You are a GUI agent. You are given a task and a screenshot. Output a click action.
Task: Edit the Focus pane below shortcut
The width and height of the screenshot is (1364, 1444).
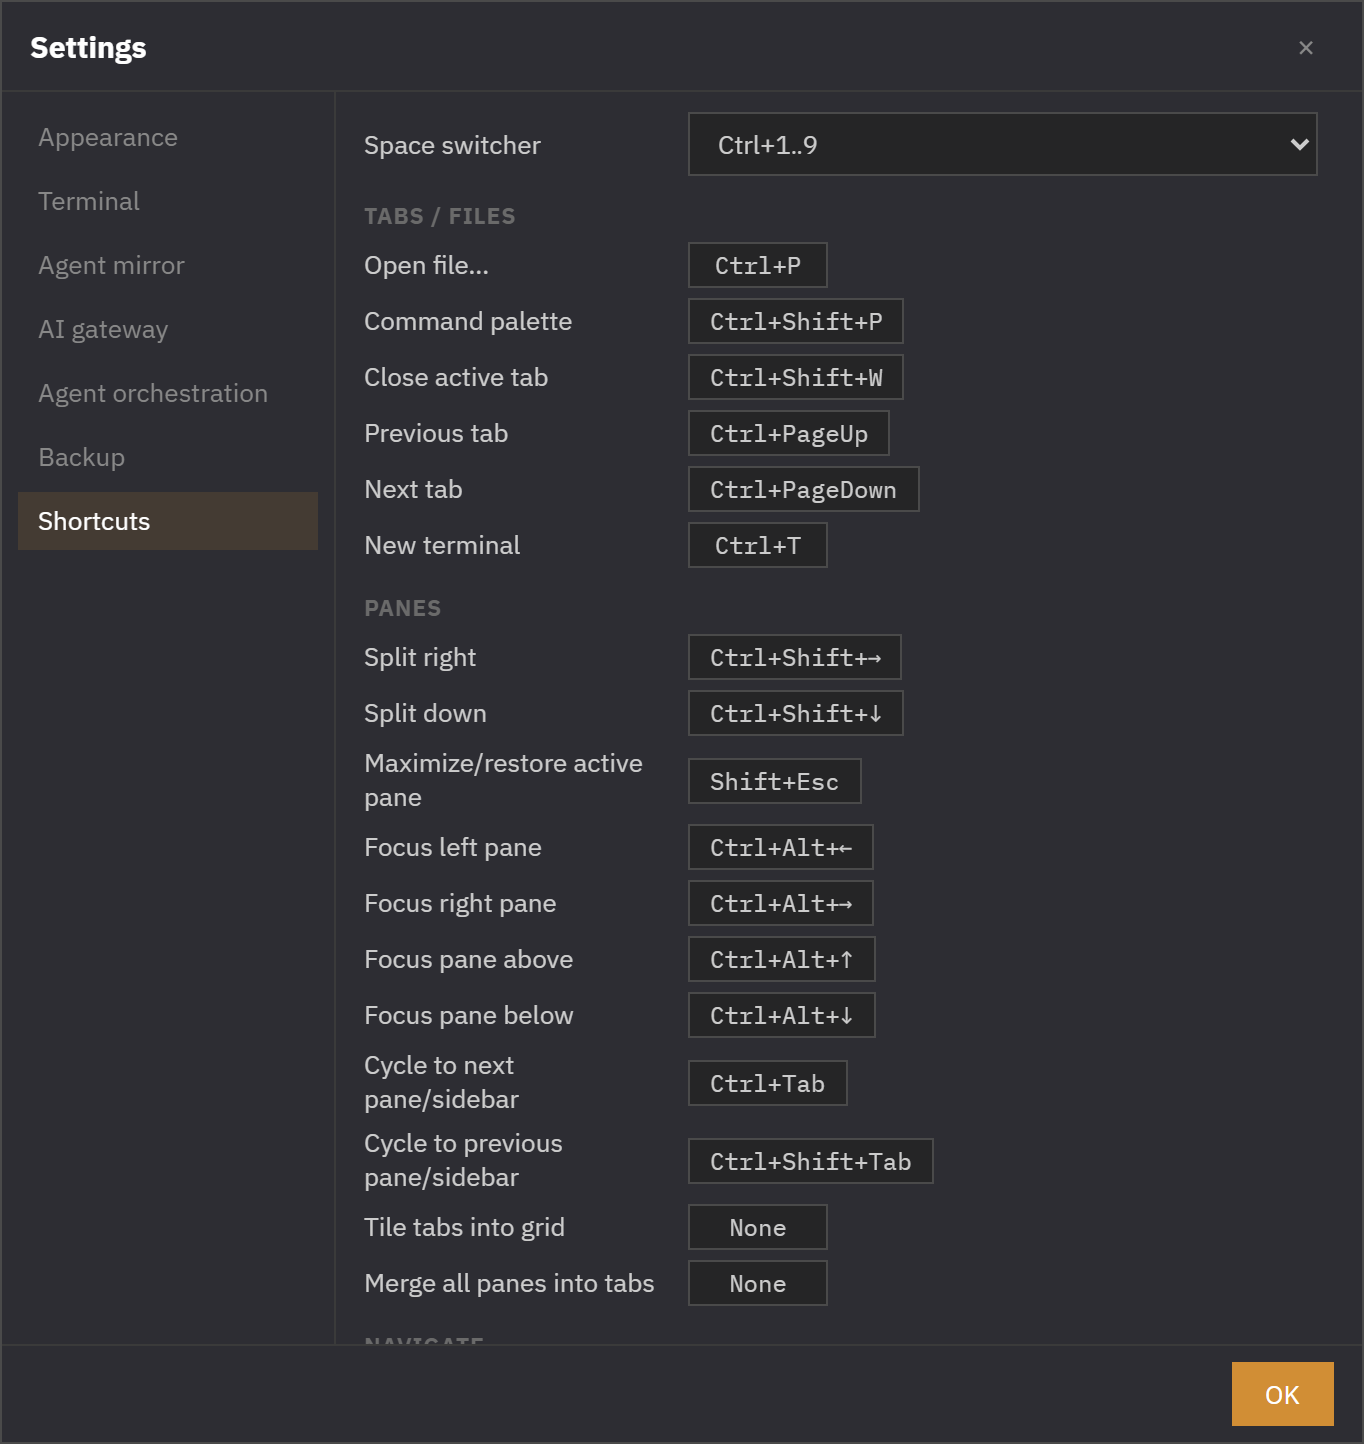point(782,1015)
